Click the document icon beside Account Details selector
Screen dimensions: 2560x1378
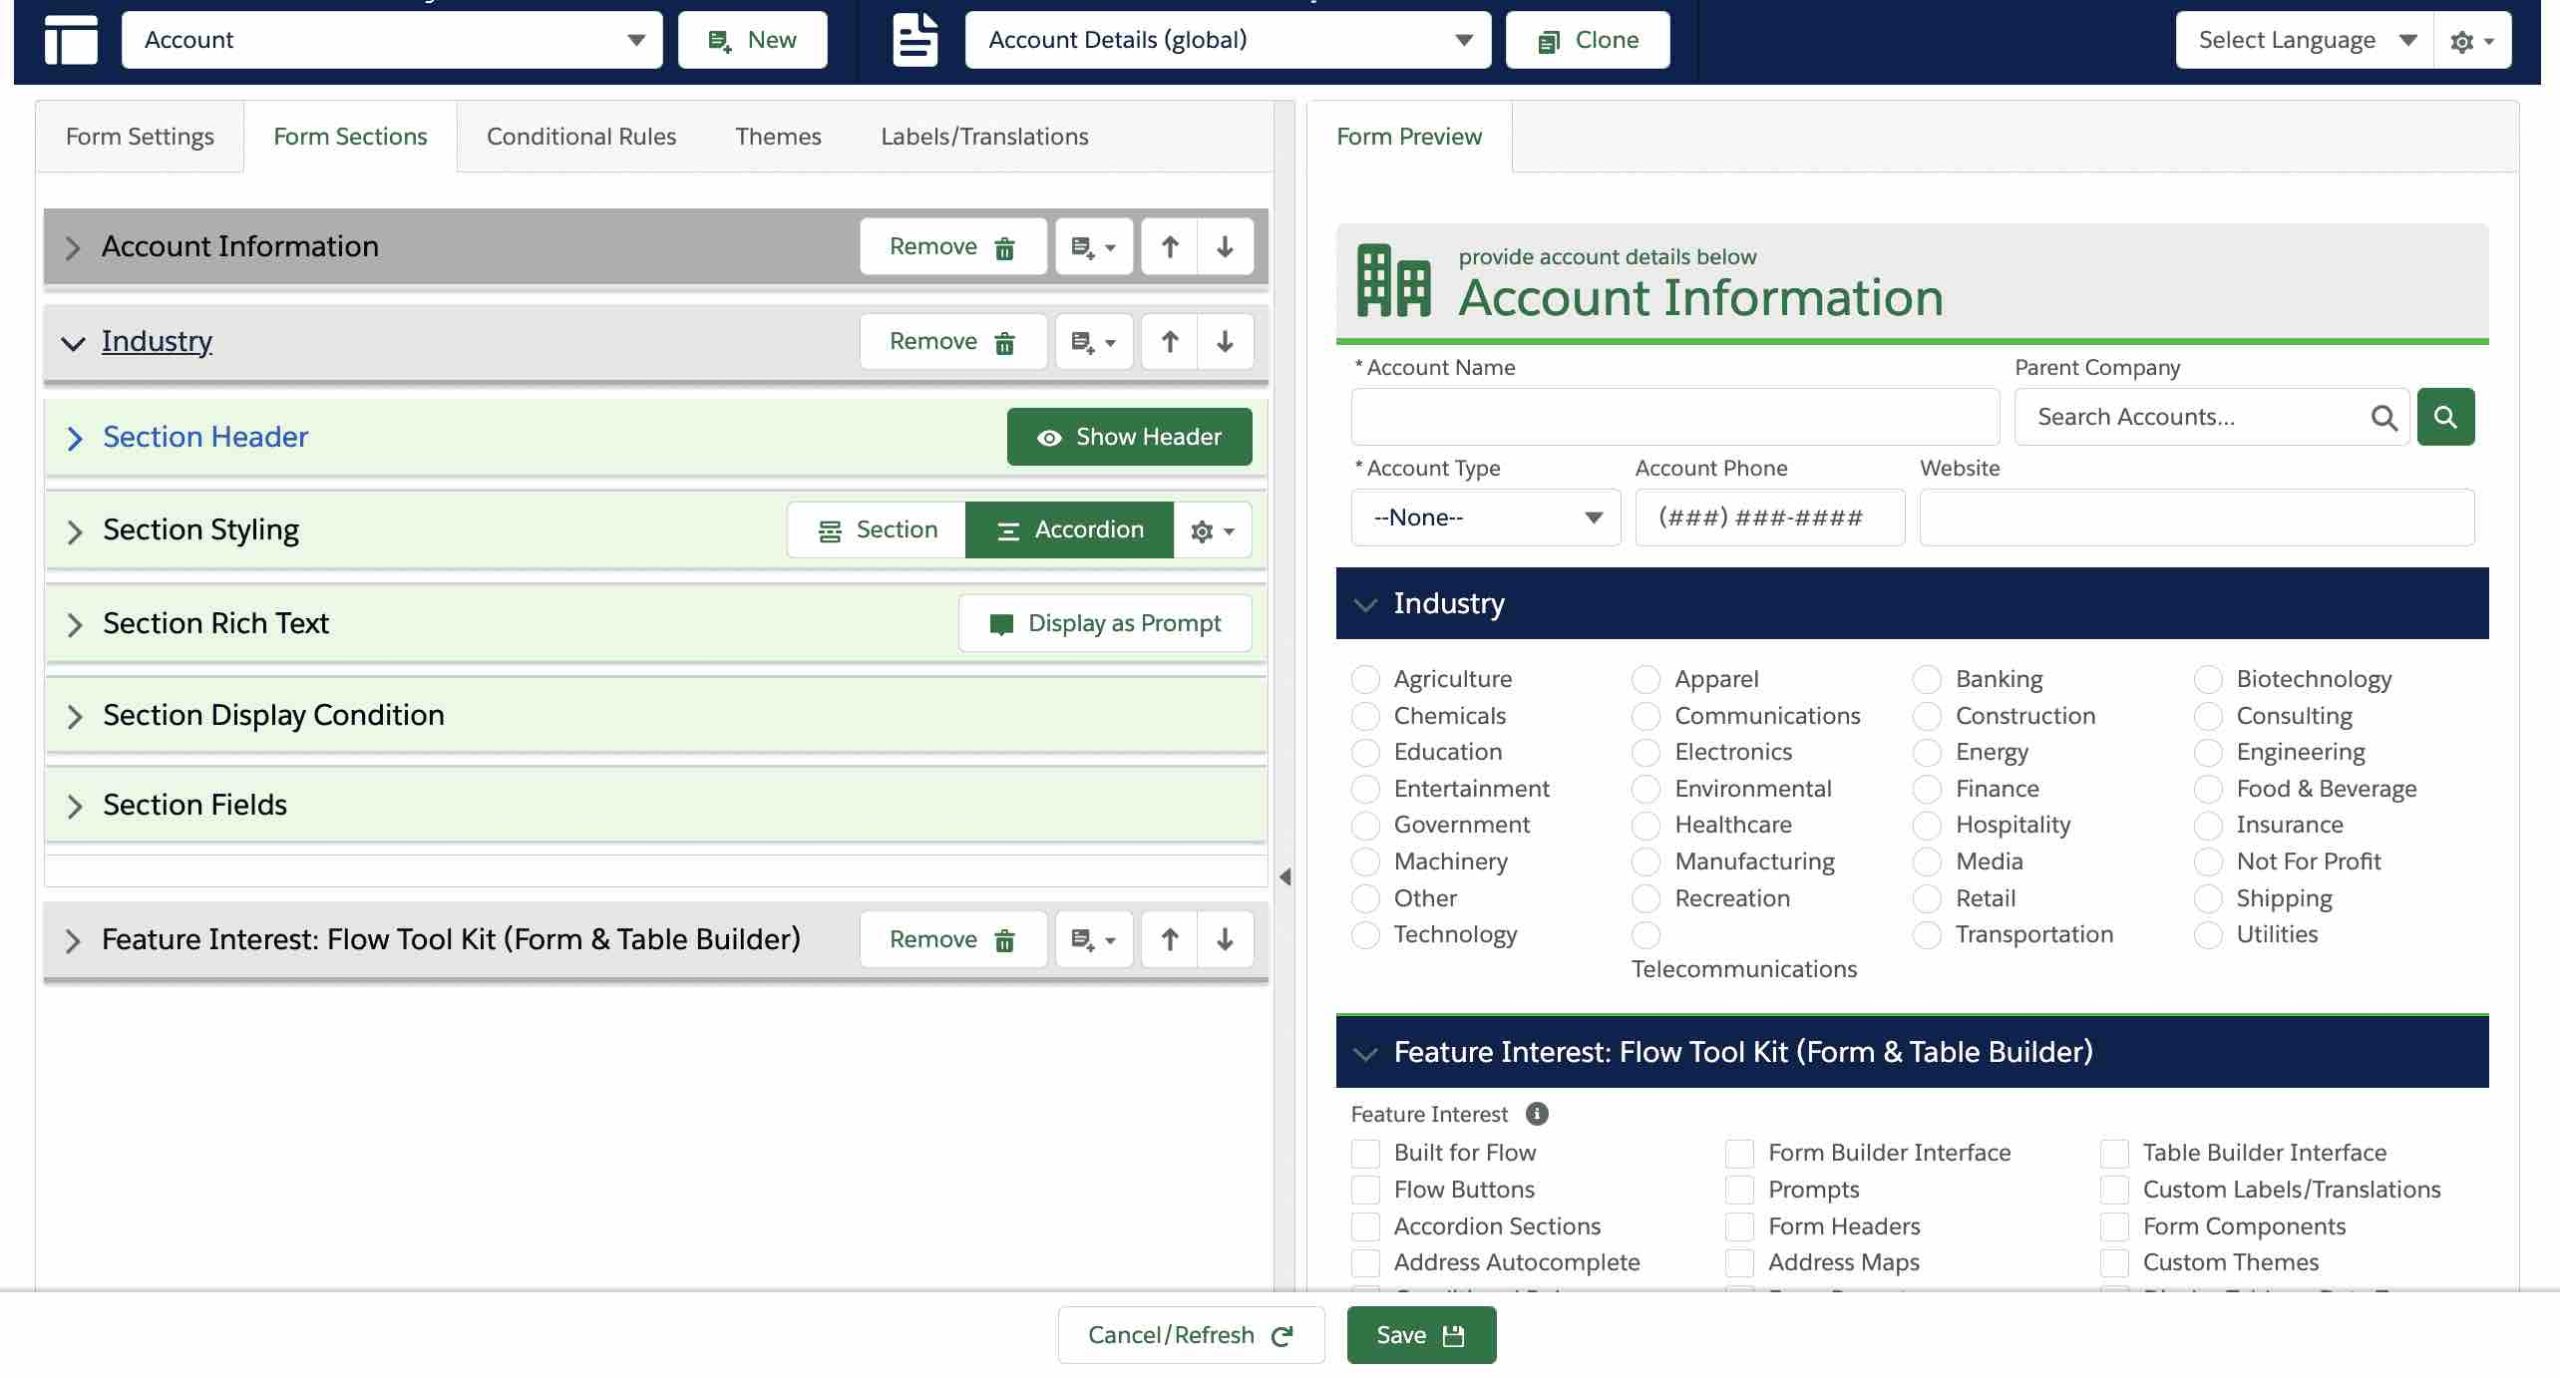tap(913, 40)
